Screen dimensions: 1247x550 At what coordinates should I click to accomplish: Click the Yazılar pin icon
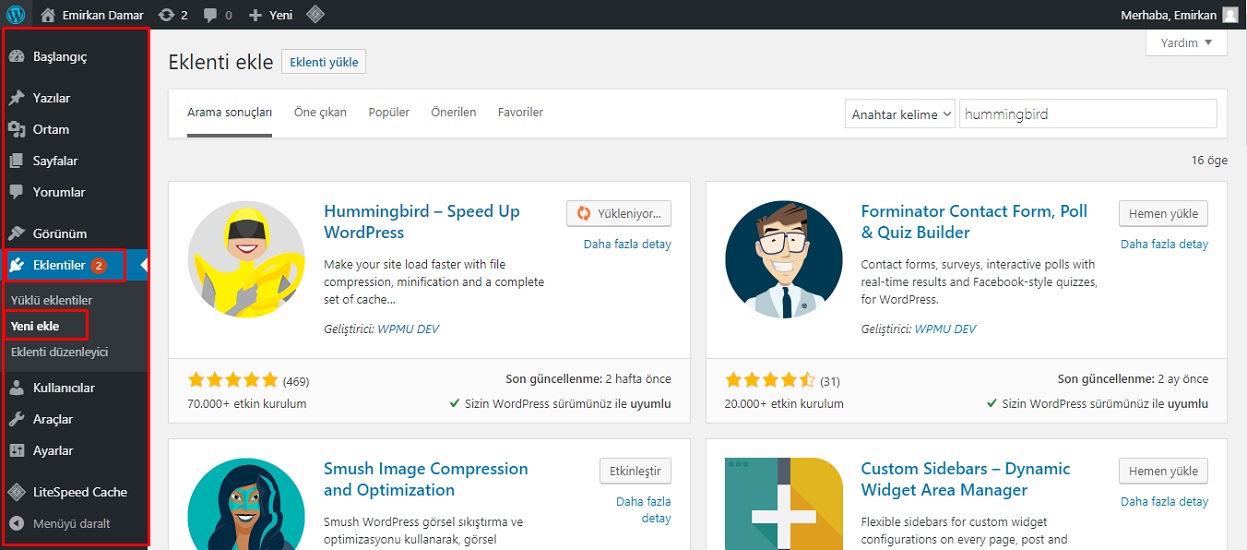[17, 98]
